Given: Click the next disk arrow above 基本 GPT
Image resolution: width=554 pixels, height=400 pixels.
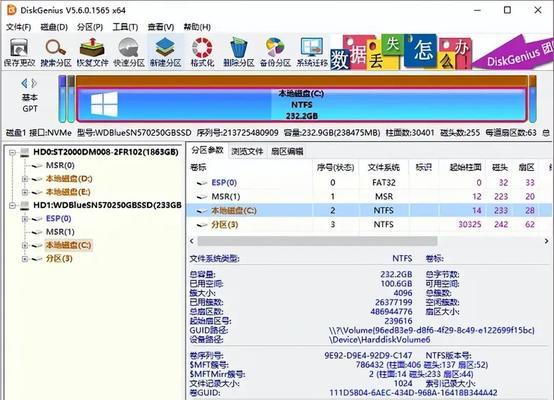Looking at the screenshot, I should point(34,83).
